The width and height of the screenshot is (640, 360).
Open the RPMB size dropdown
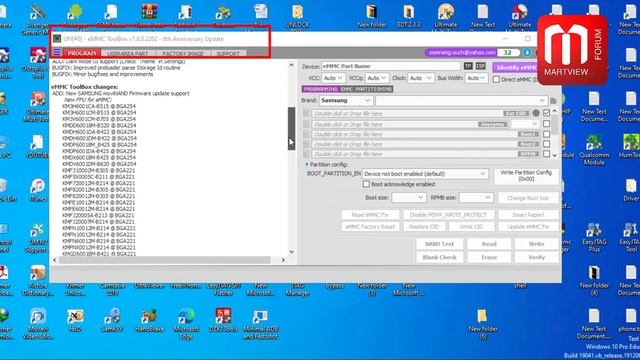tap(476, 198)
